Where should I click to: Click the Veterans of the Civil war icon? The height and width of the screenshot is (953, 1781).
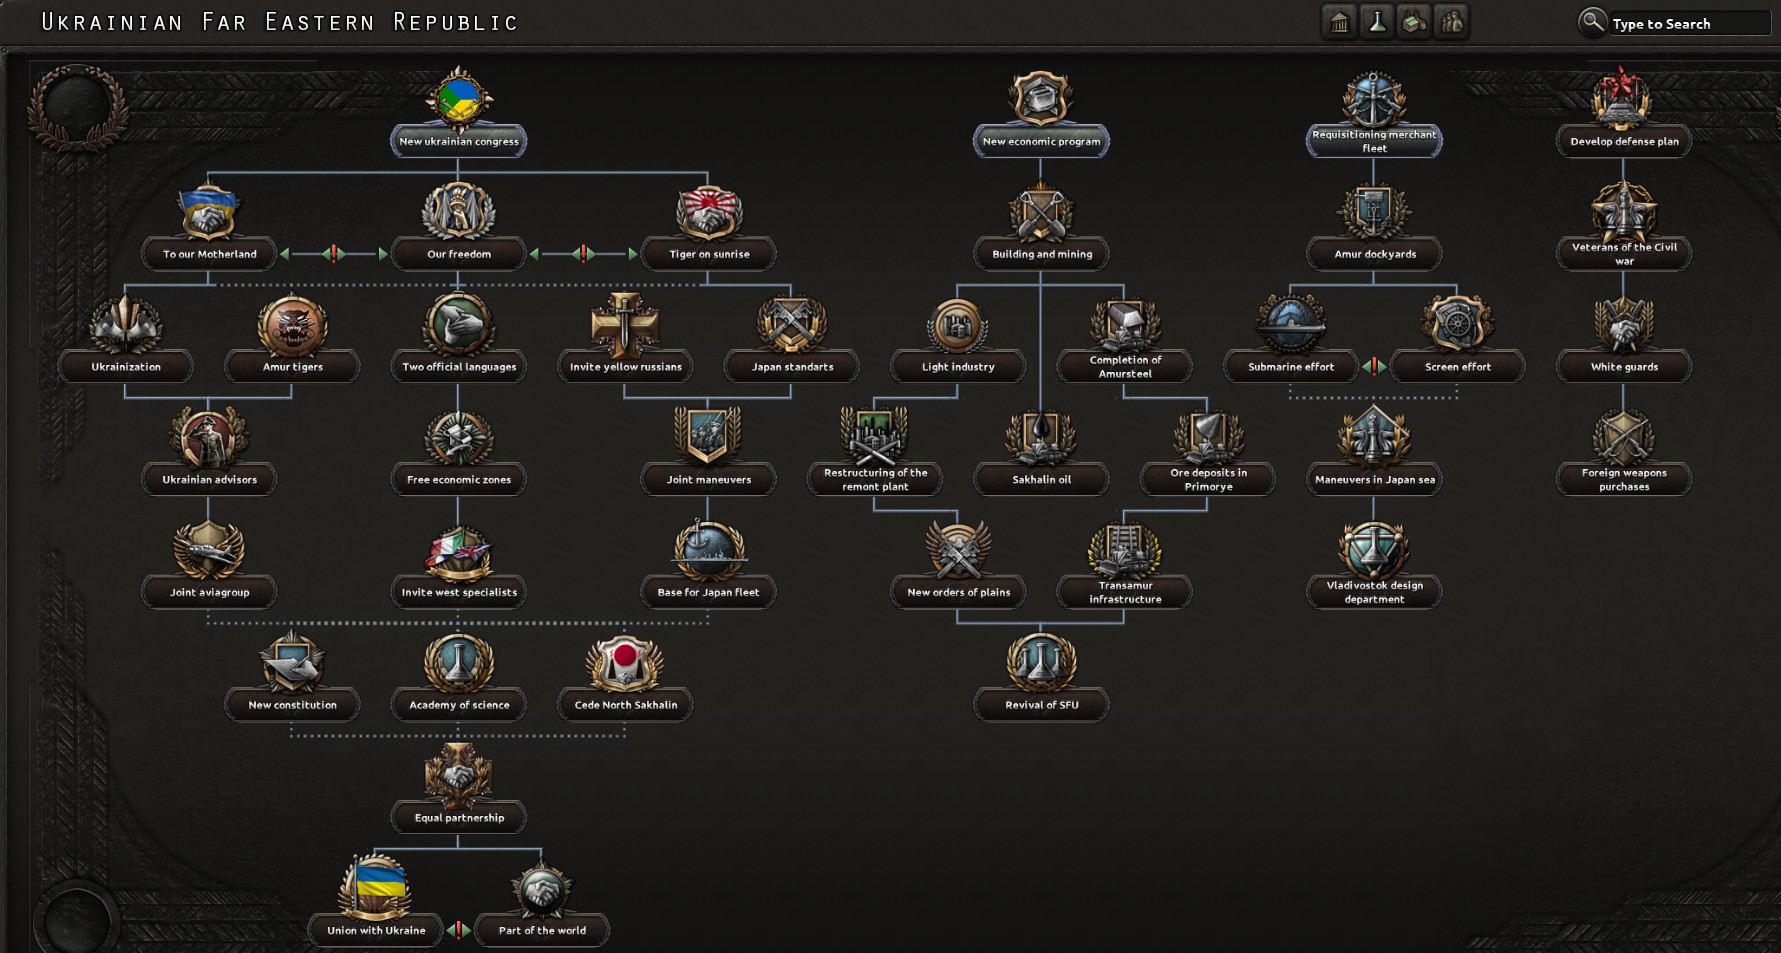click(x=1624, y=212)
